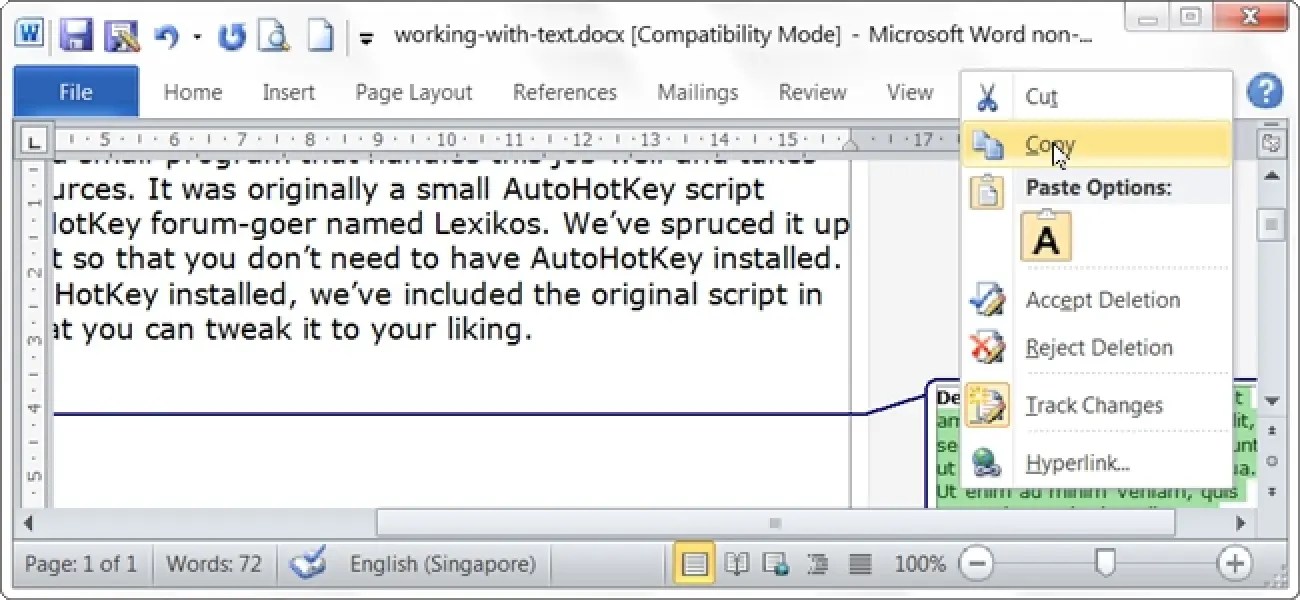Viewport: 1300px width, 600px height.
Task: Click the horizontal scrollbar thumb
Action: [774, 522]
